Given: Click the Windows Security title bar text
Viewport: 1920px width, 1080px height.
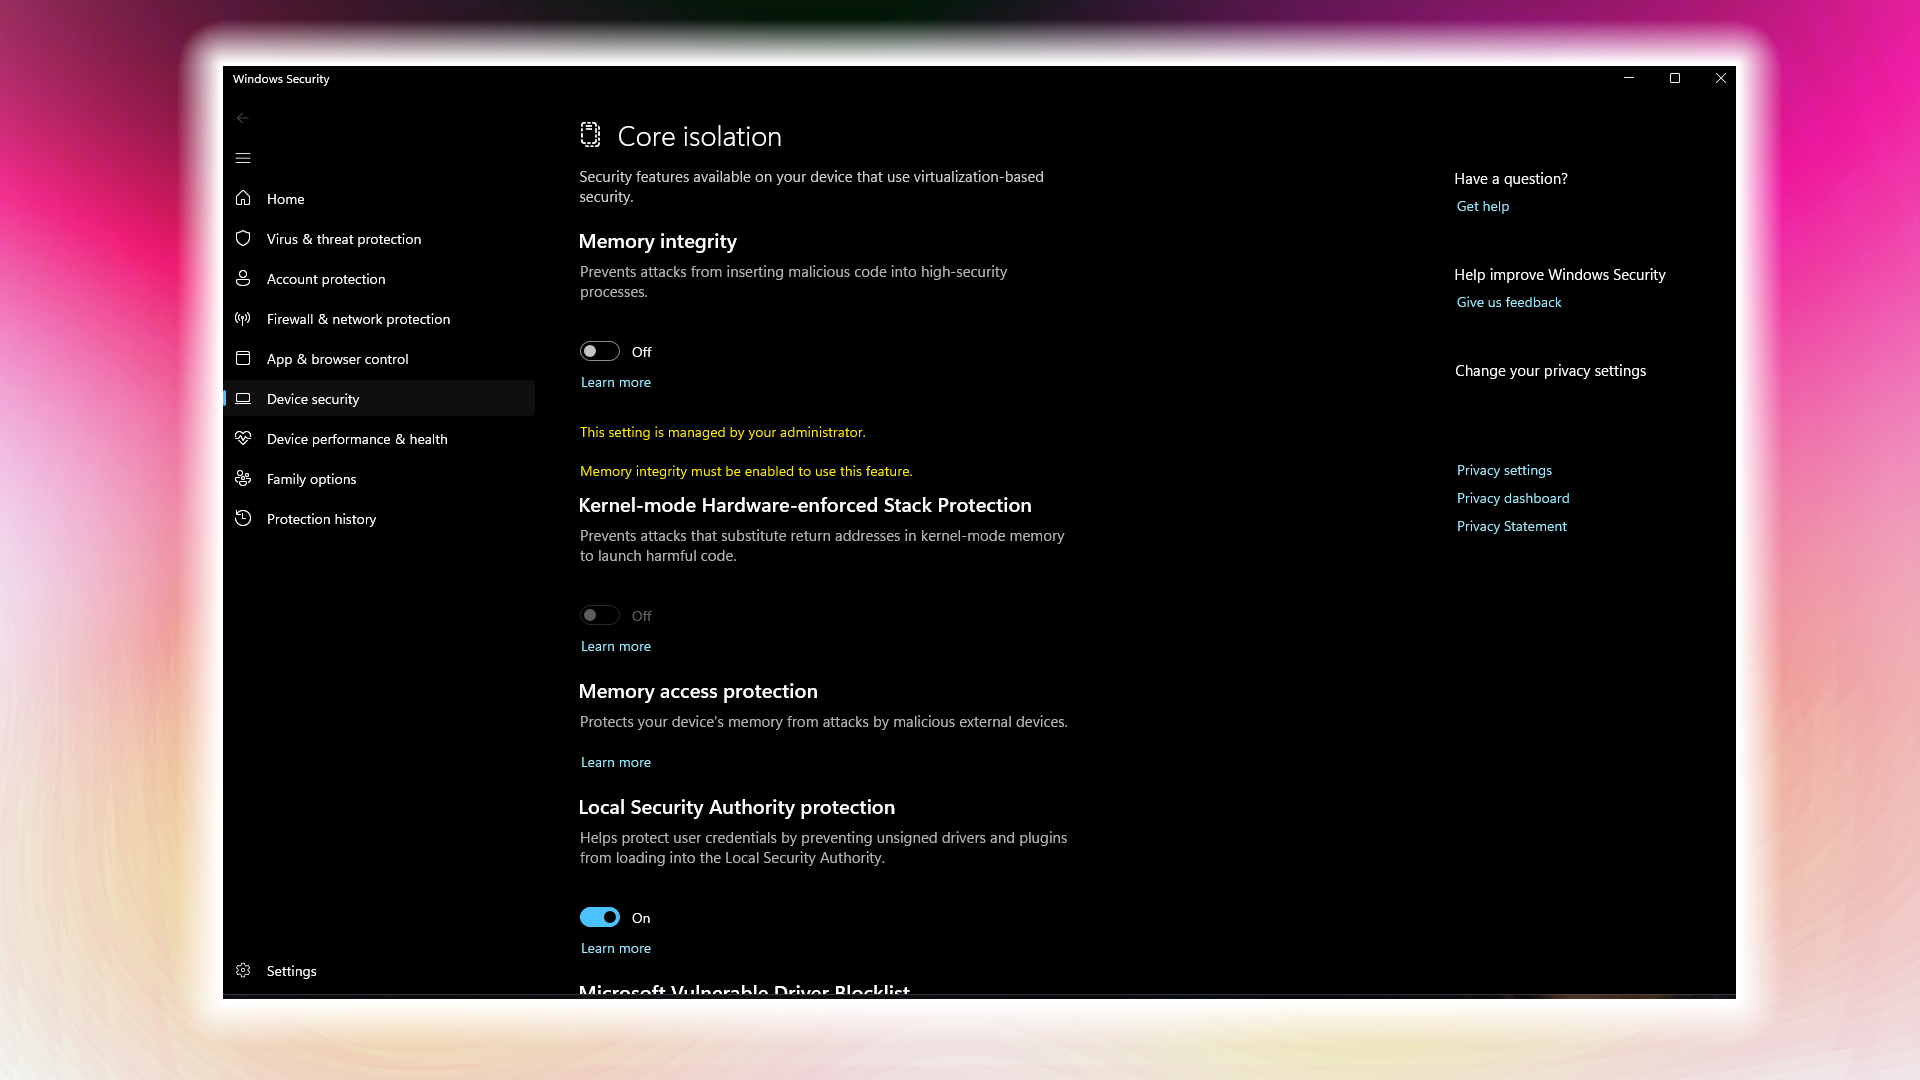Looking at the screenshot, I should (x=281, y=78).
